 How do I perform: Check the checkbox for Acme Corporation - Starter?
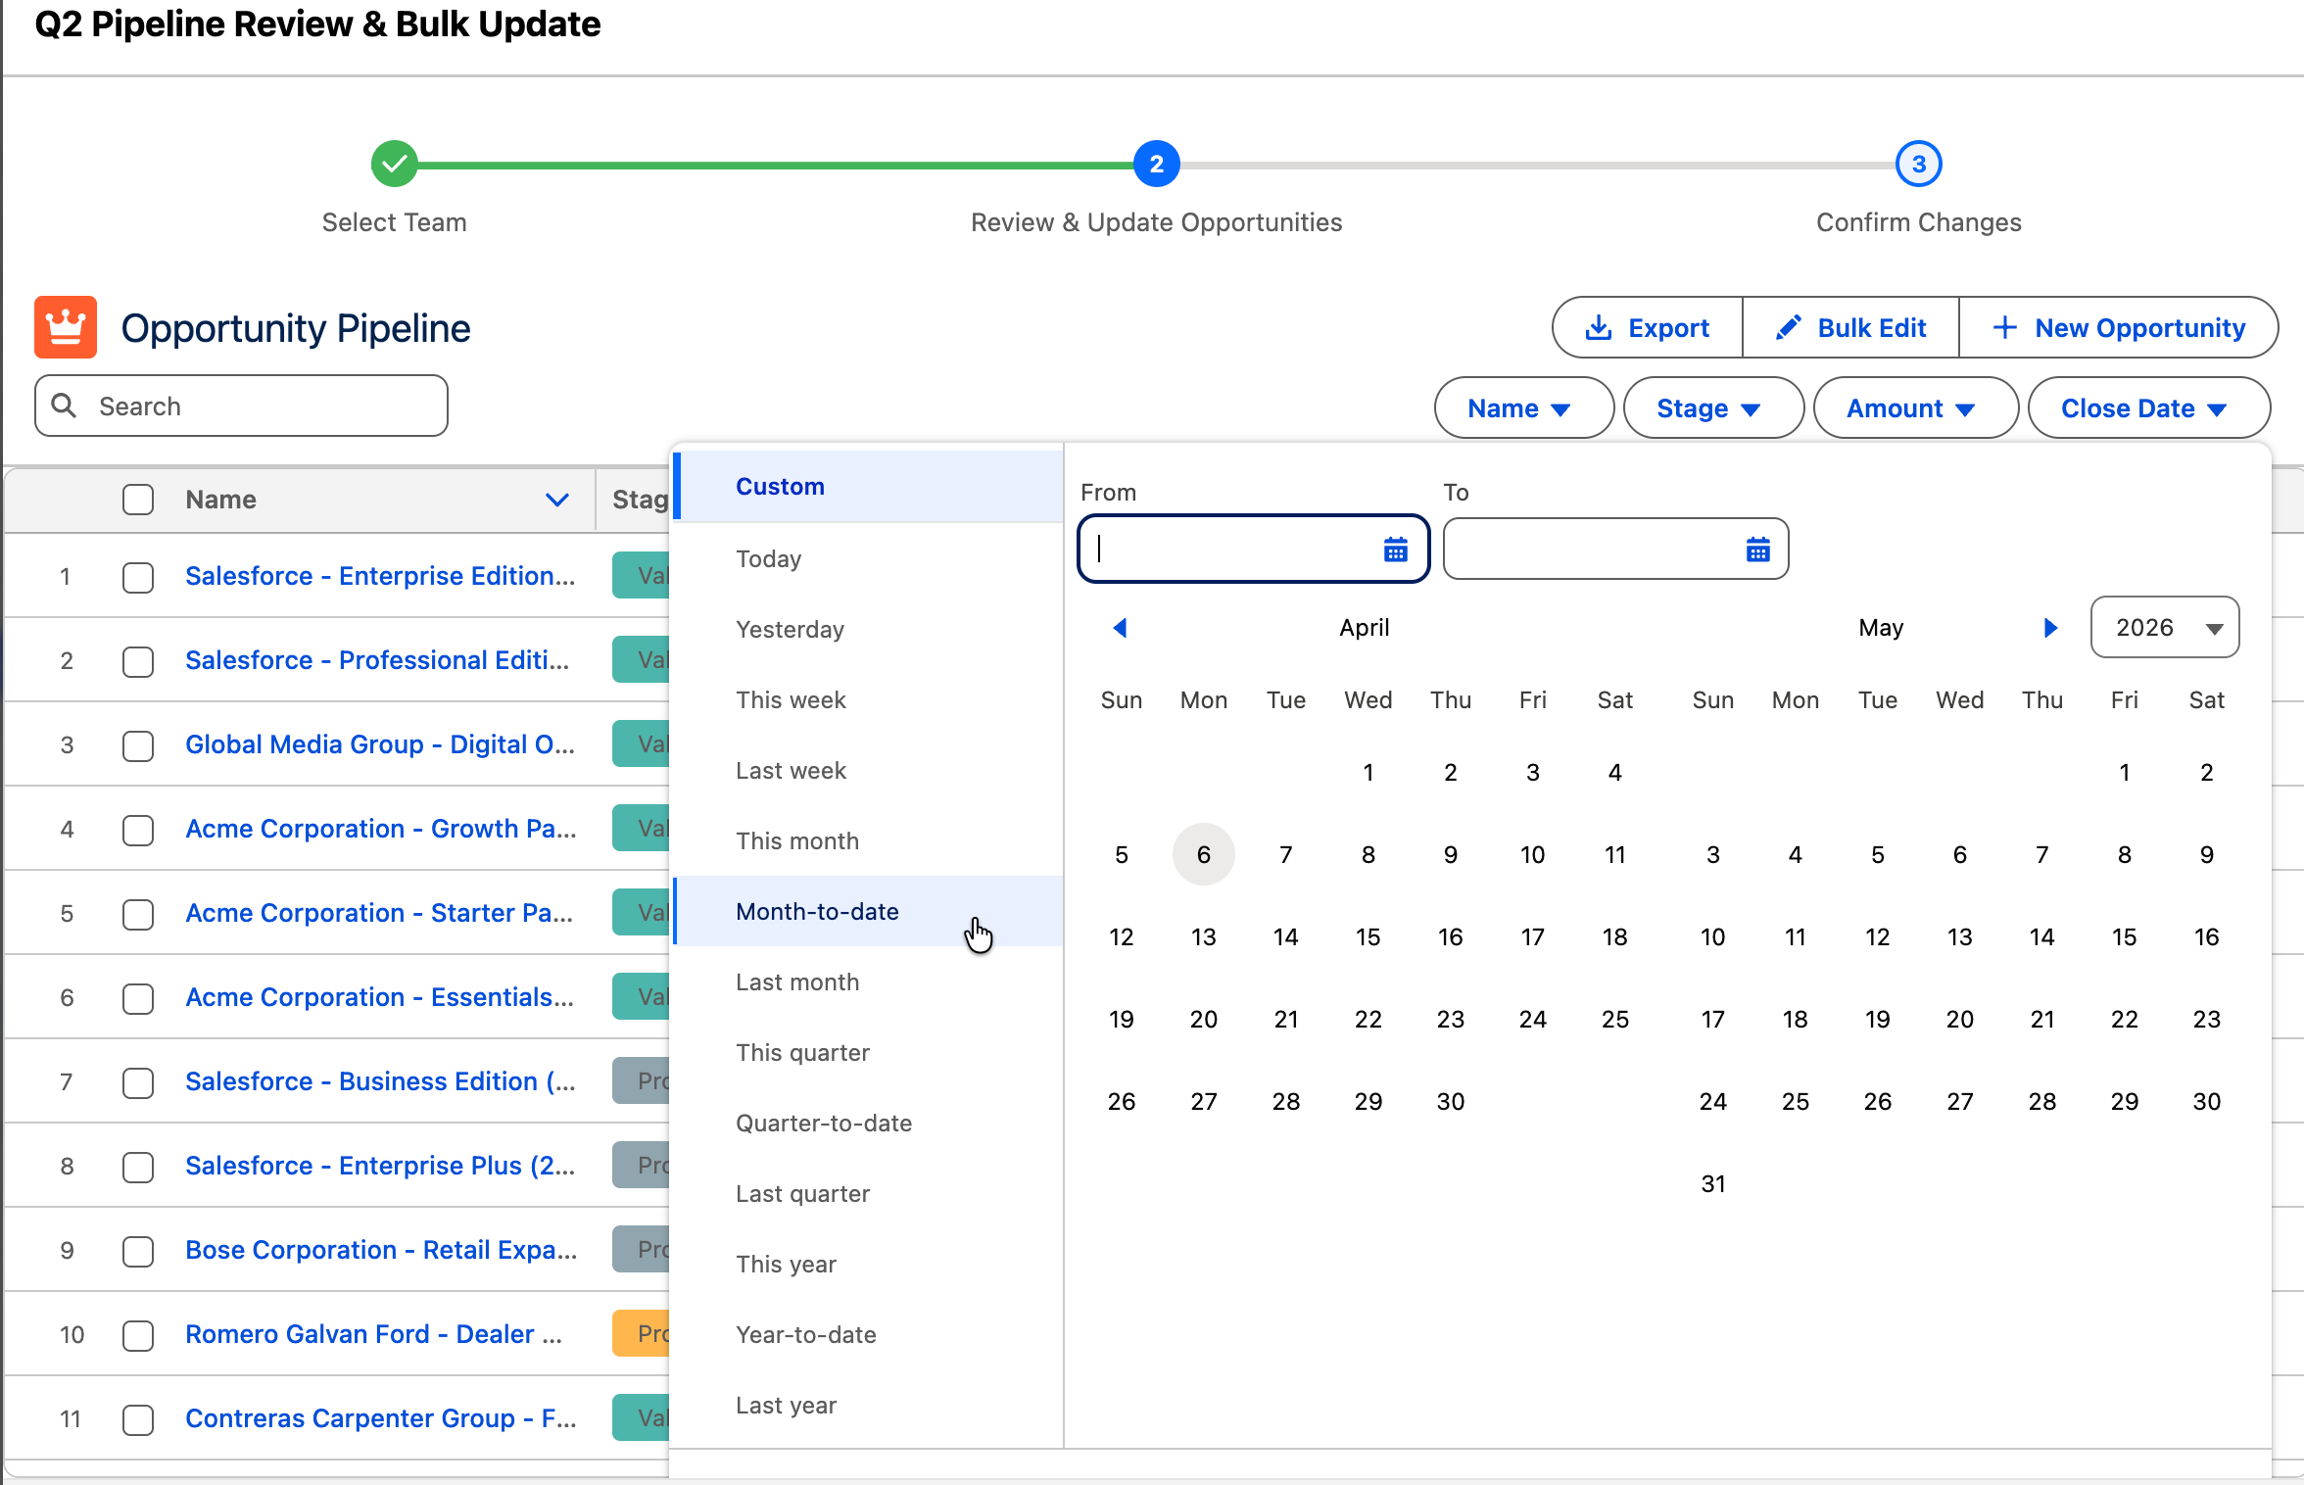[x=138, y=913]
